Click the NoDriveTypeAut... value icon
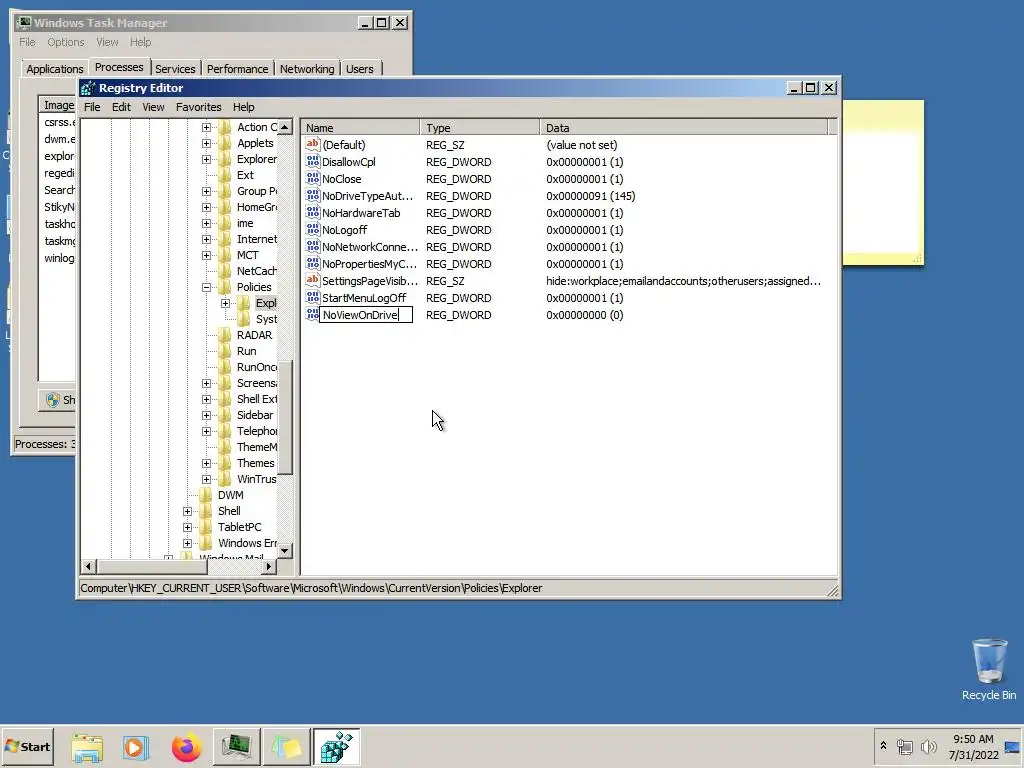The height and width of the screenshot is (768, 1024). pos(313,195)
